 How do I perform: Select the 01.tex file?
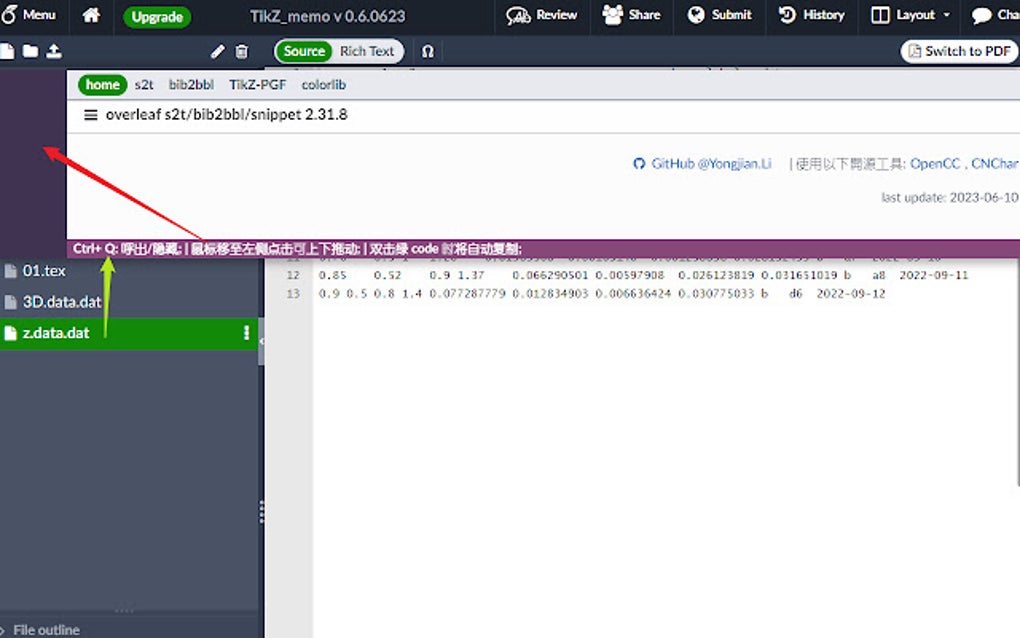[x=45, y=270]
